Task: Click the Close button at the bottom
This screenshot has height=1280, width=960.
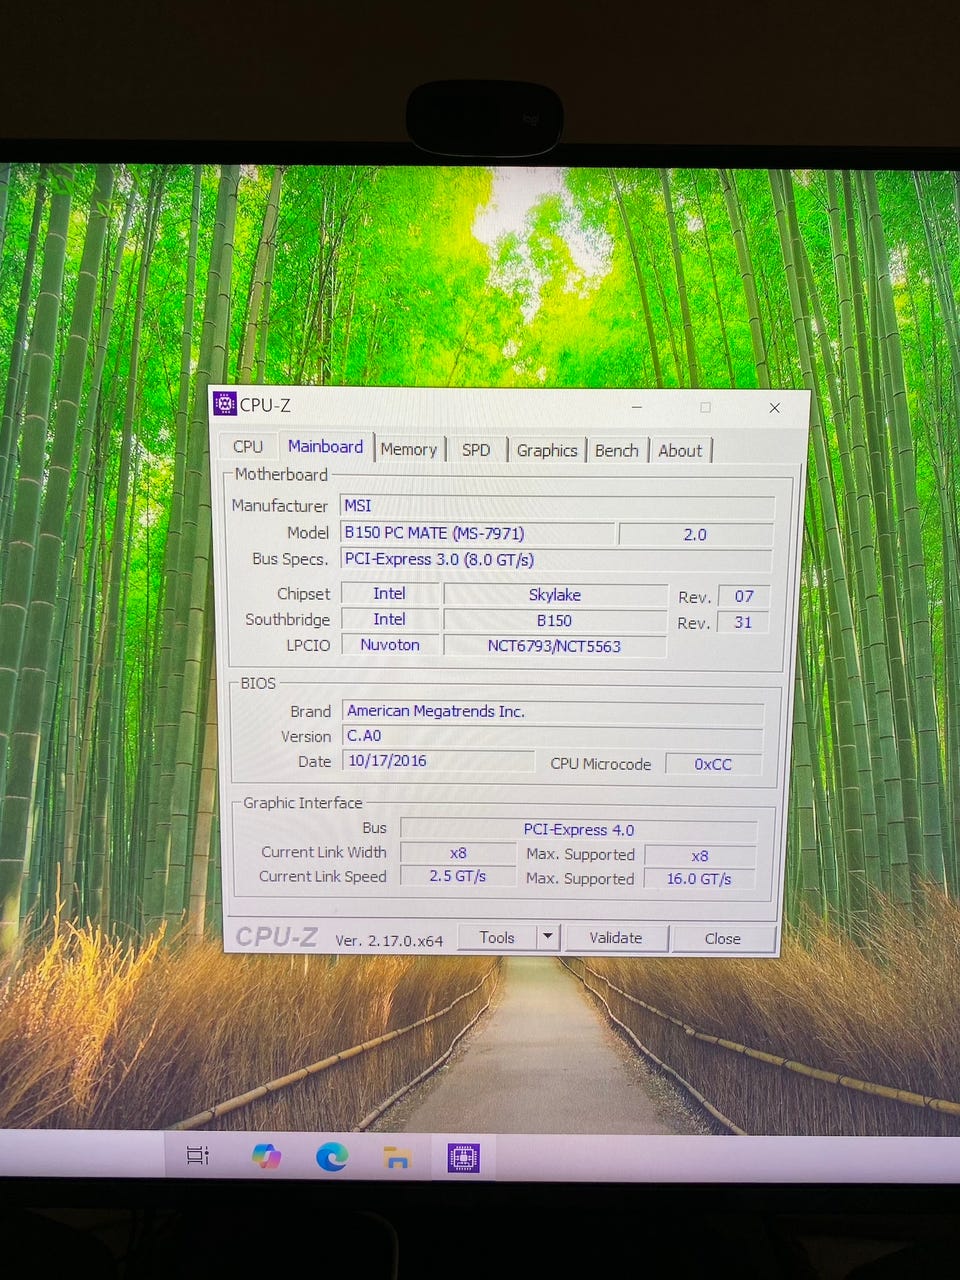Action: [x=722, y=938]
